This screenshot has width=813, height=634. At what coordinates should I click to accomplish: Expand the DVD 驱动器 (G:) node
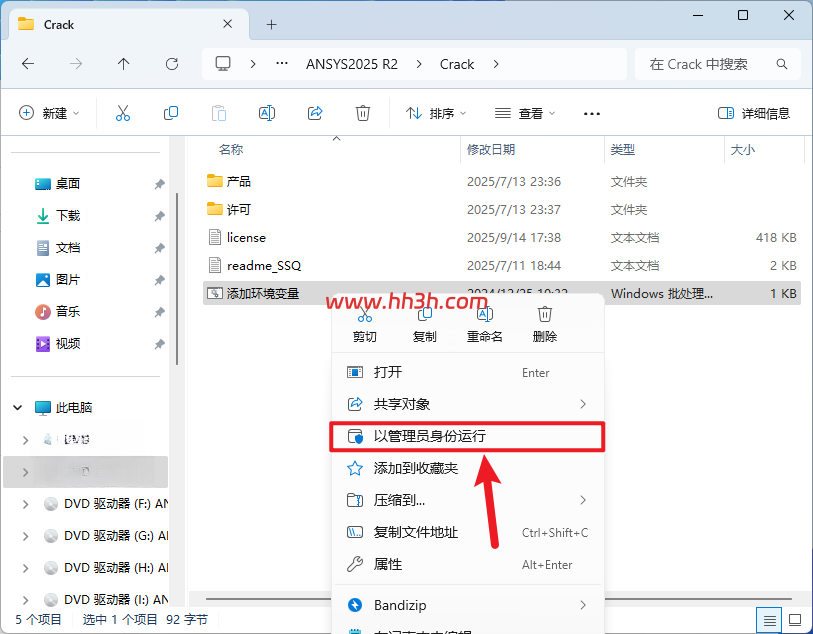[x=25, y=536]
